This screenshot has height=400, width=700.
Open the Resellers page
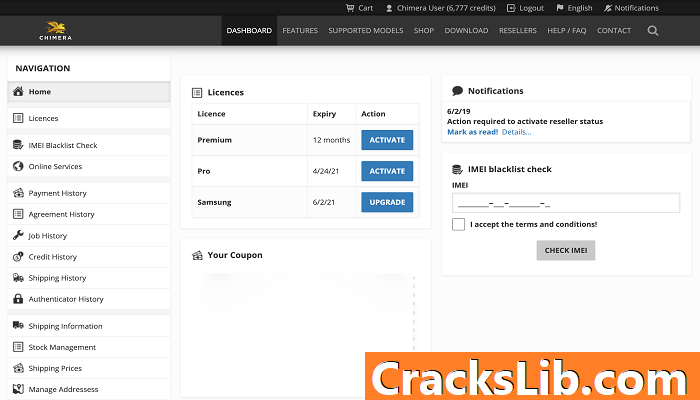pos(518,30)
